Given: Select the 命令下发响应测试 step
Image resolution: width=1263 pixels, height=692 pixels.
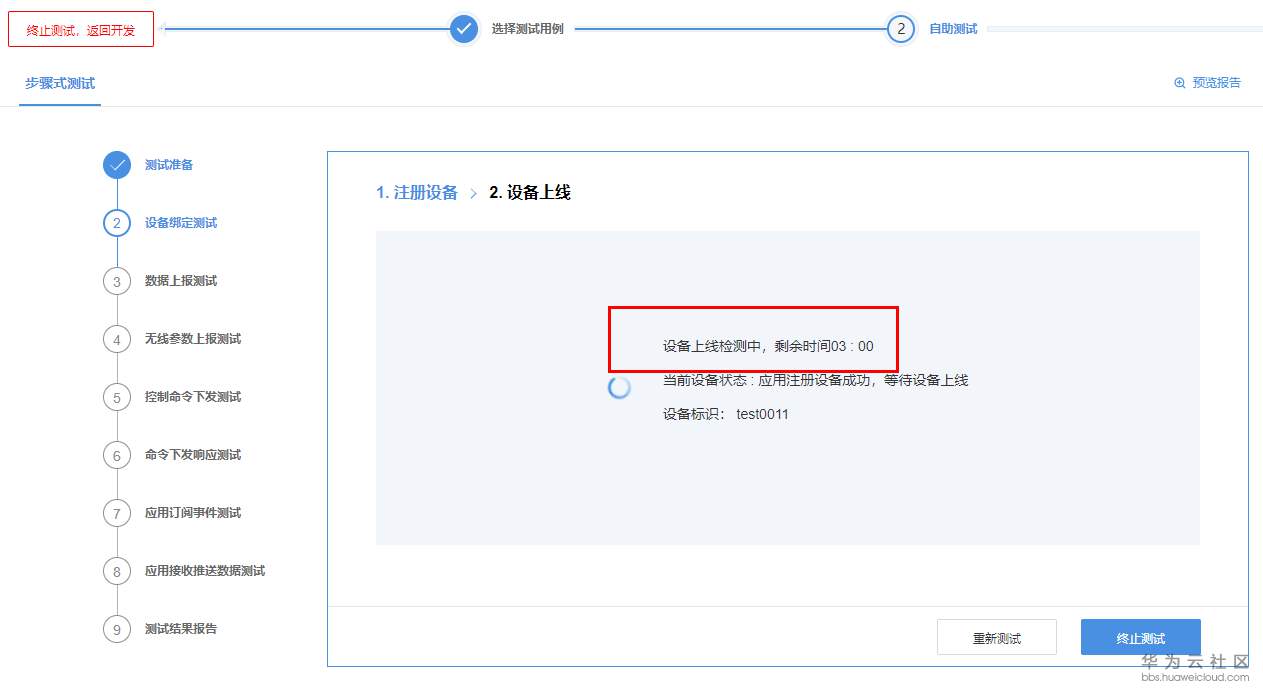Looking at the screenshot, I should [193, 455].
